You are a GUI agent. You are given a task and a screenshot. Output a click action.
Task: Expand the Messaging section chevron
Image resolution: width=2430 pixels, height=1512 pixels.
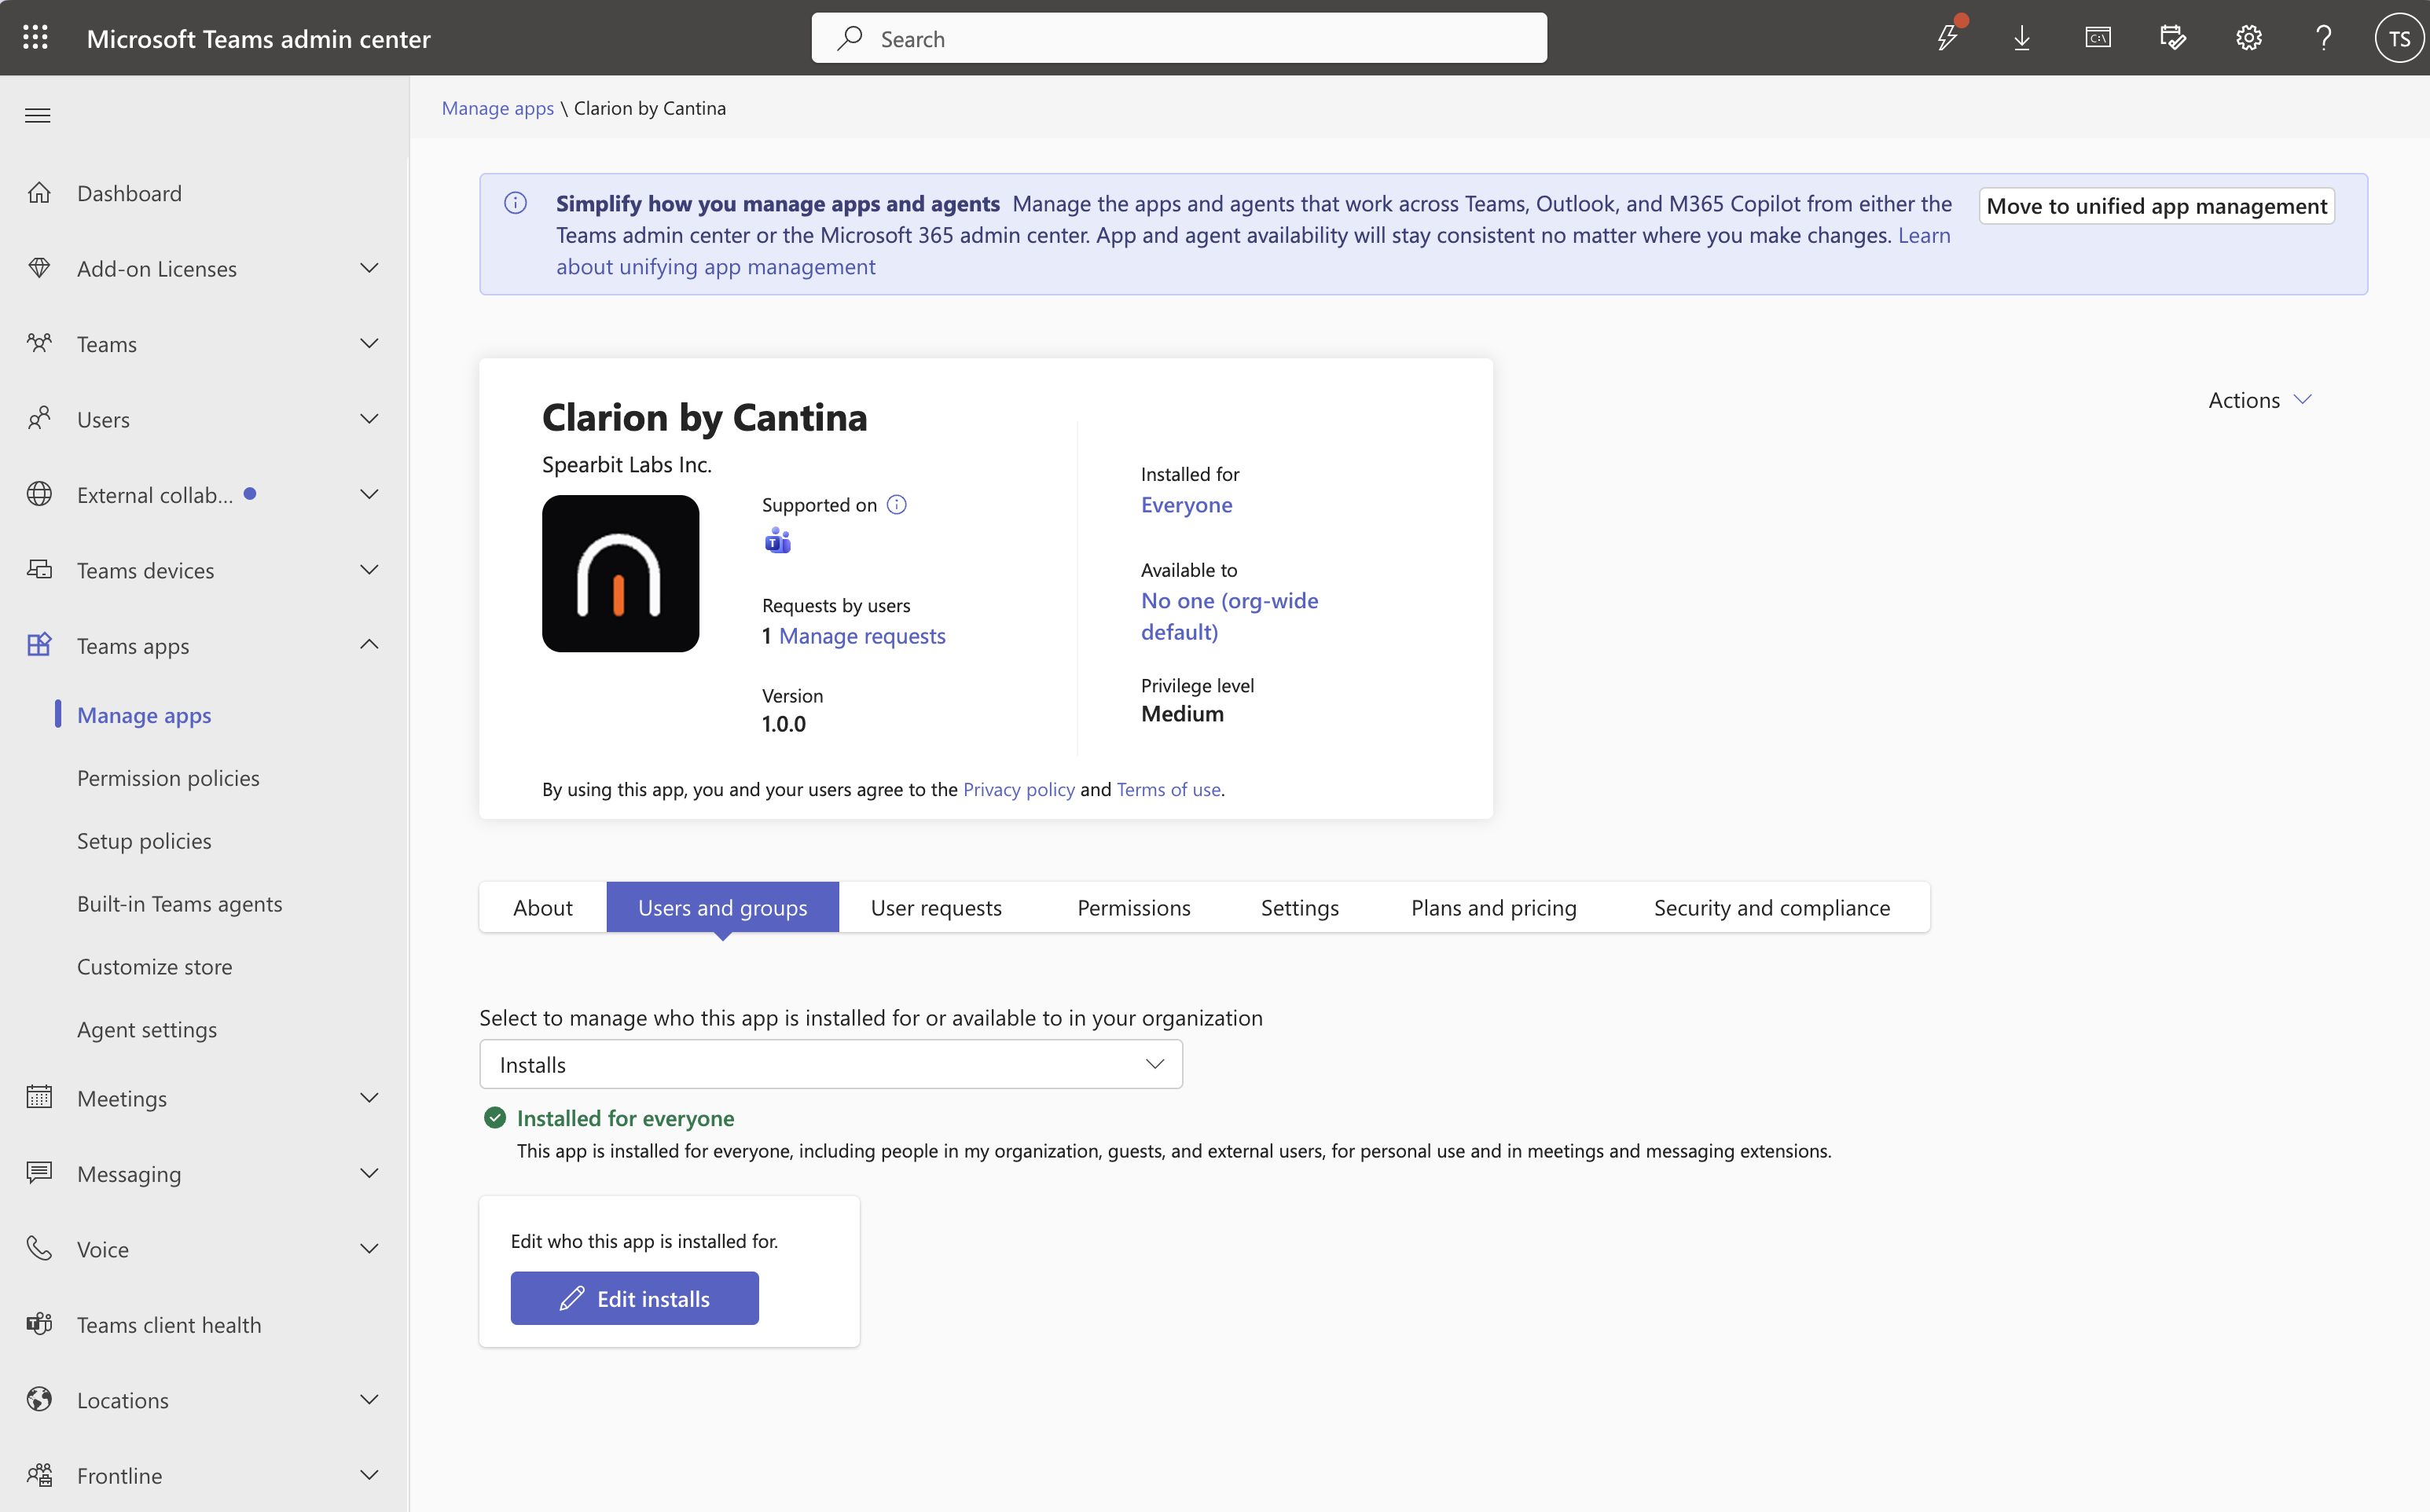tap(369, 1173)
